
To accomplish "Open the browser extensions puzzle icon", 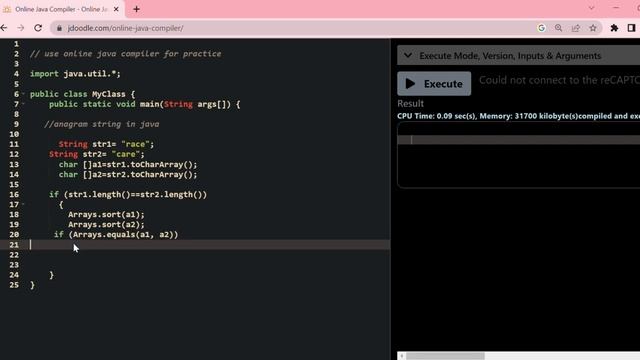I will 614,28.
